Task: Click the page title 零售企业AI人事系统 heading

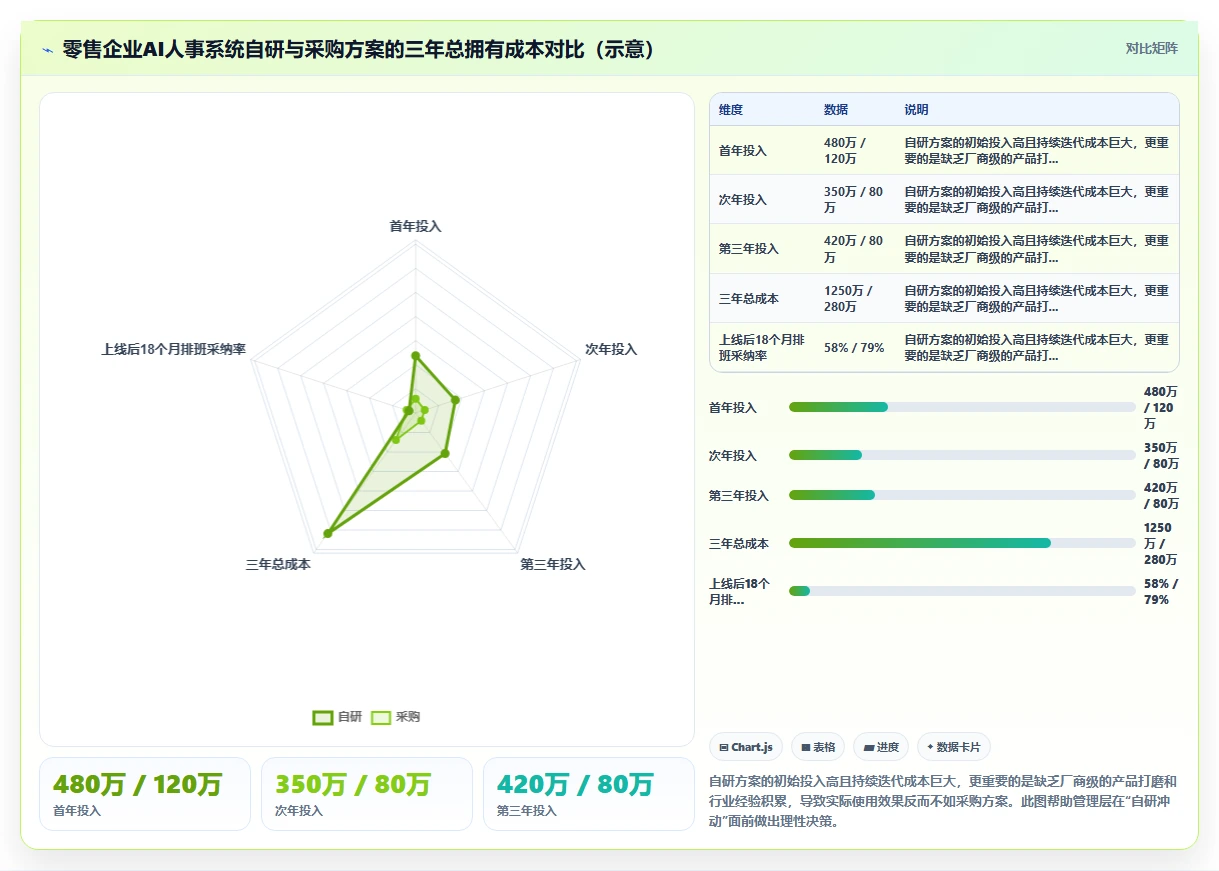Action: [x=360, y=49]
